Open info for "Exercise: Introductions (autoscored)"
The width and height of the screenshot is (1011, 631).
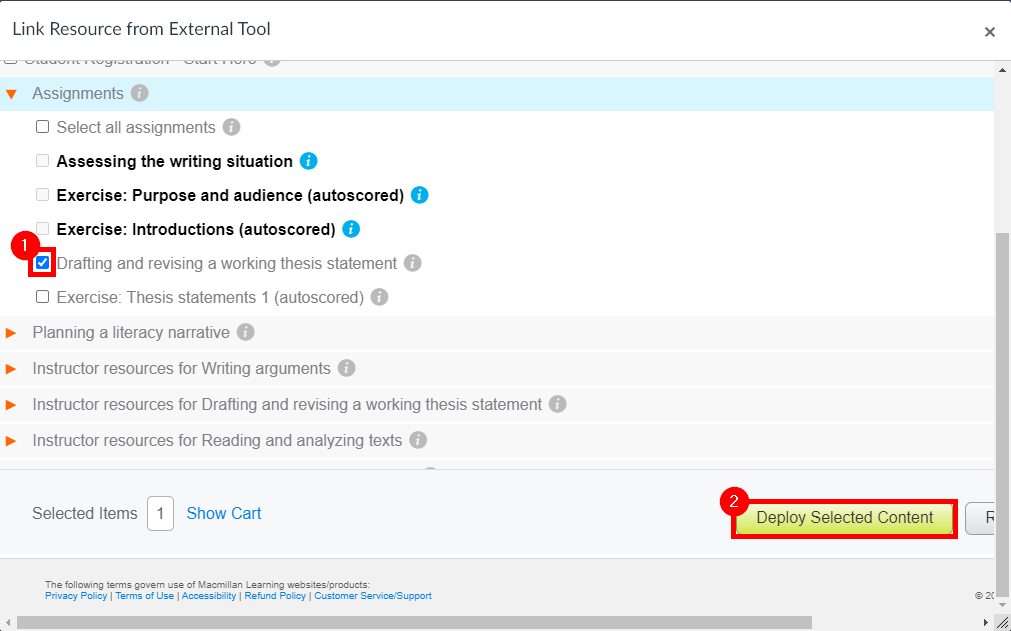(350, 228)
